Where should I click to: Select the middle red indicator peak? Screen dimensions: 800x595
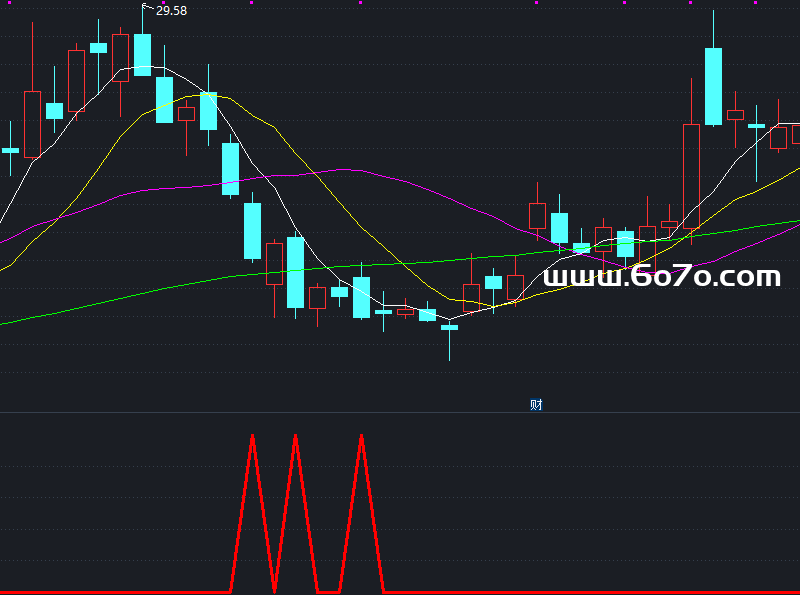pos(295,438)
